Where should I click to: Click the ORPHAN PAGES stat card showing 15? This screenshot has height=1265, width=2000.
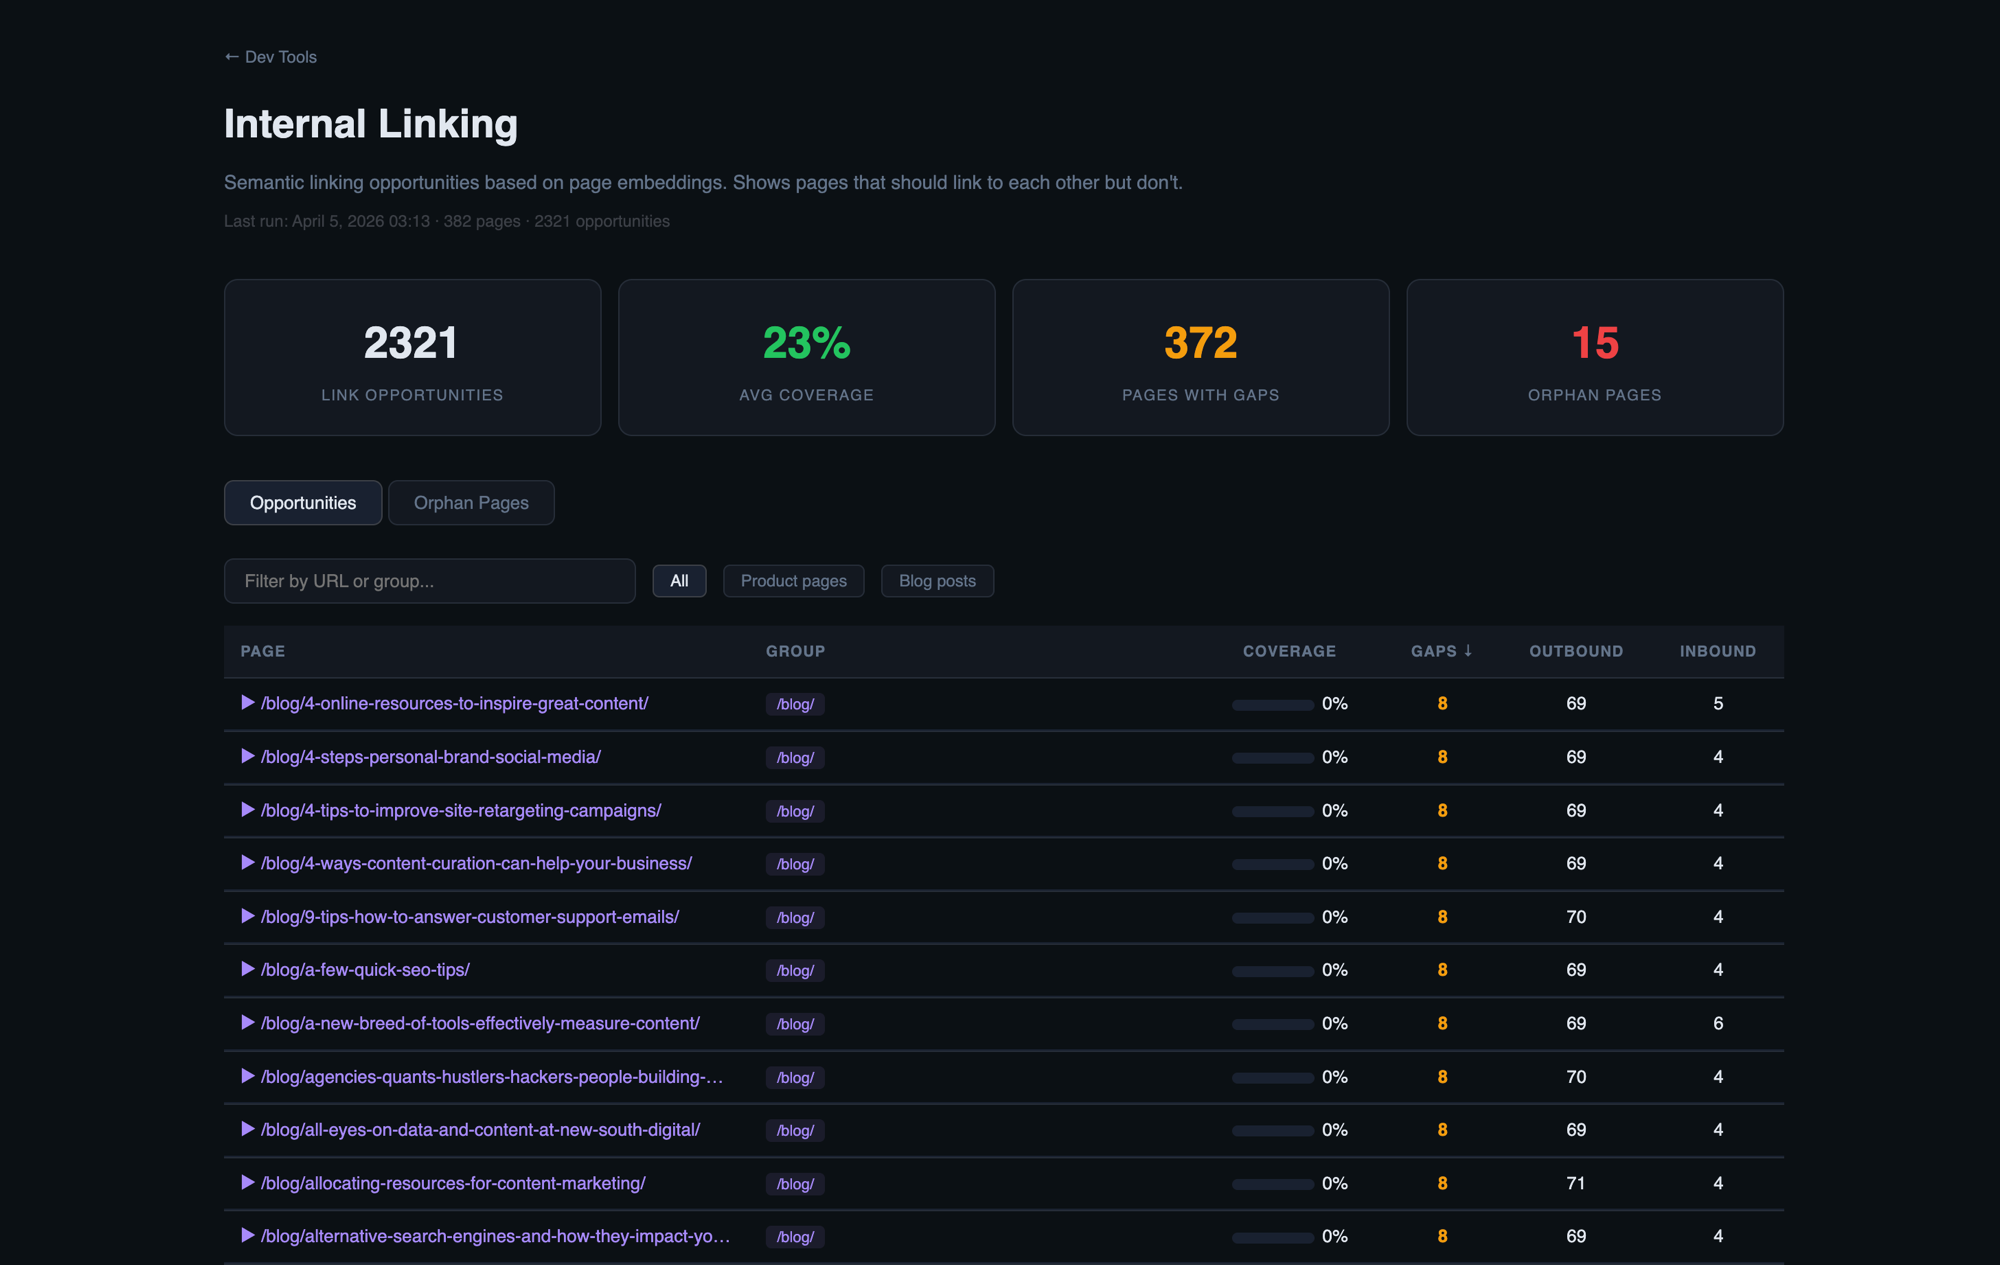(1594, 357)
